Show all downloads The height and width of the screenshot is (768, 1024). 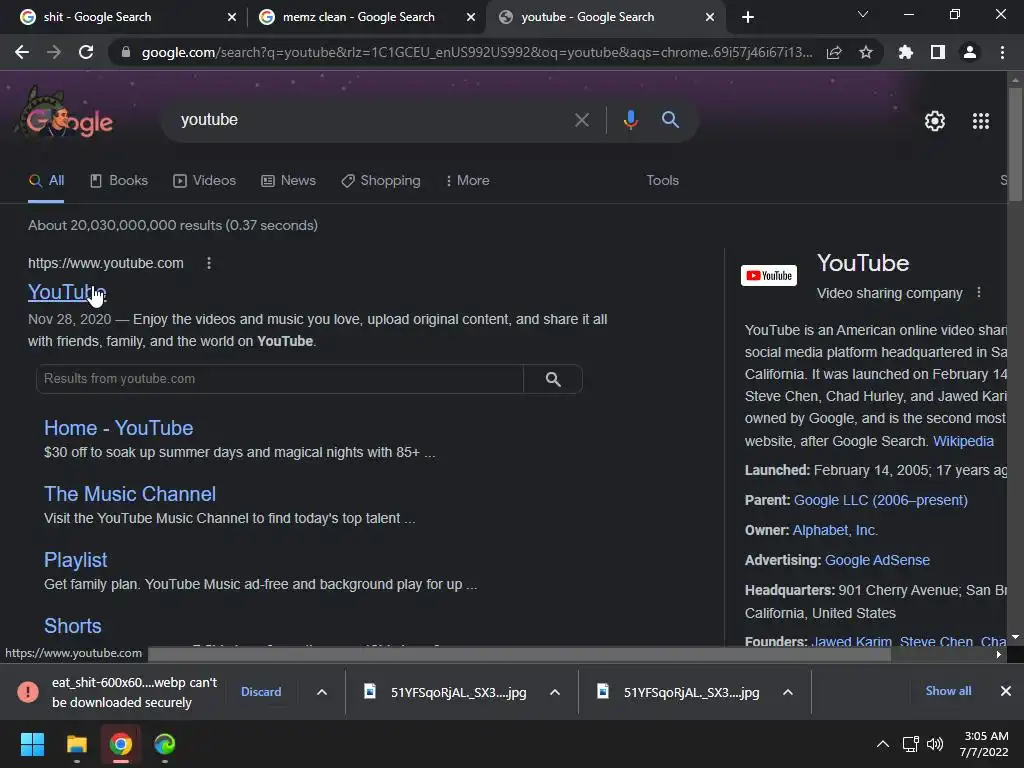(x=948, y=691)
